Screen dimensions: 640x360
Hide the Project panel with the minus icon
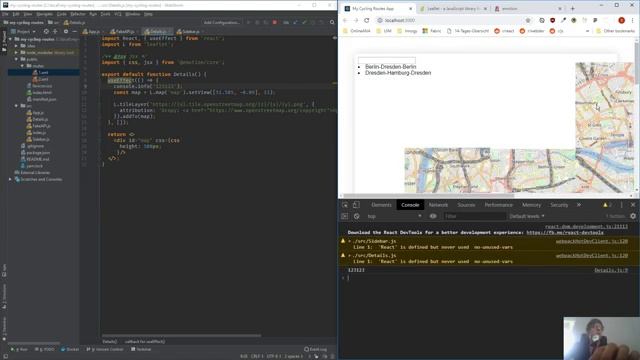[74, 31]
